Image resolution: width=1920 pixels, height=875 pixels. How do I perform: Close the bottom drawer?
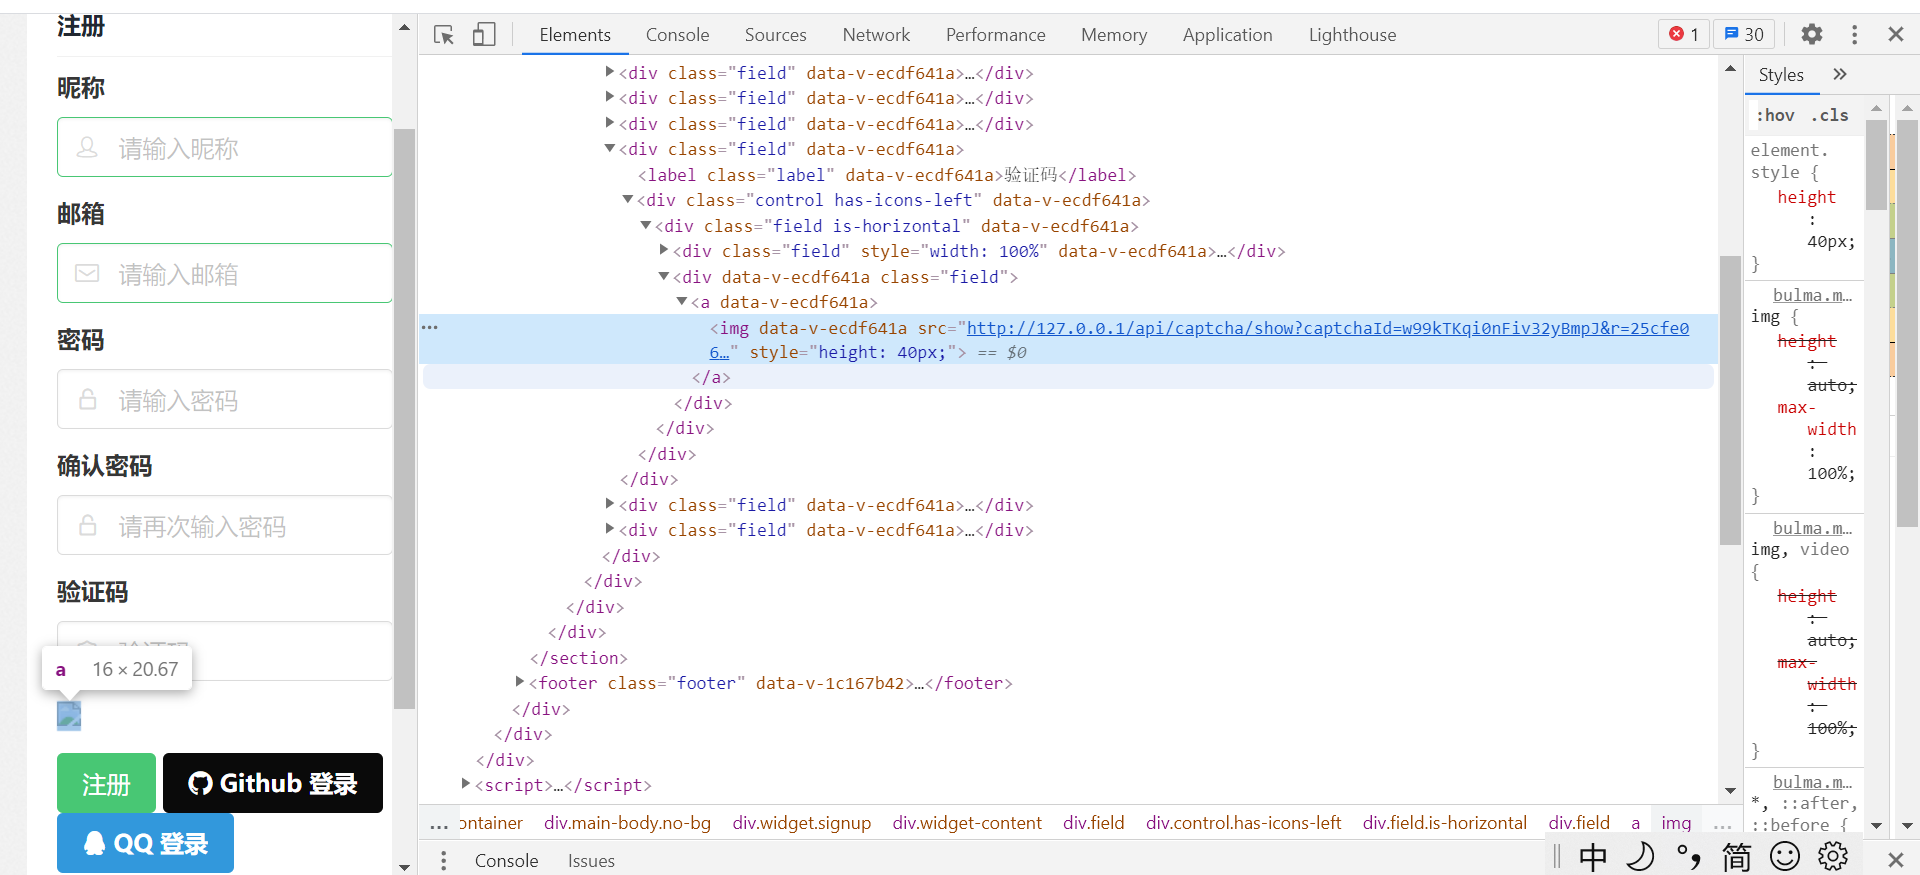[x=1895, y=860]
